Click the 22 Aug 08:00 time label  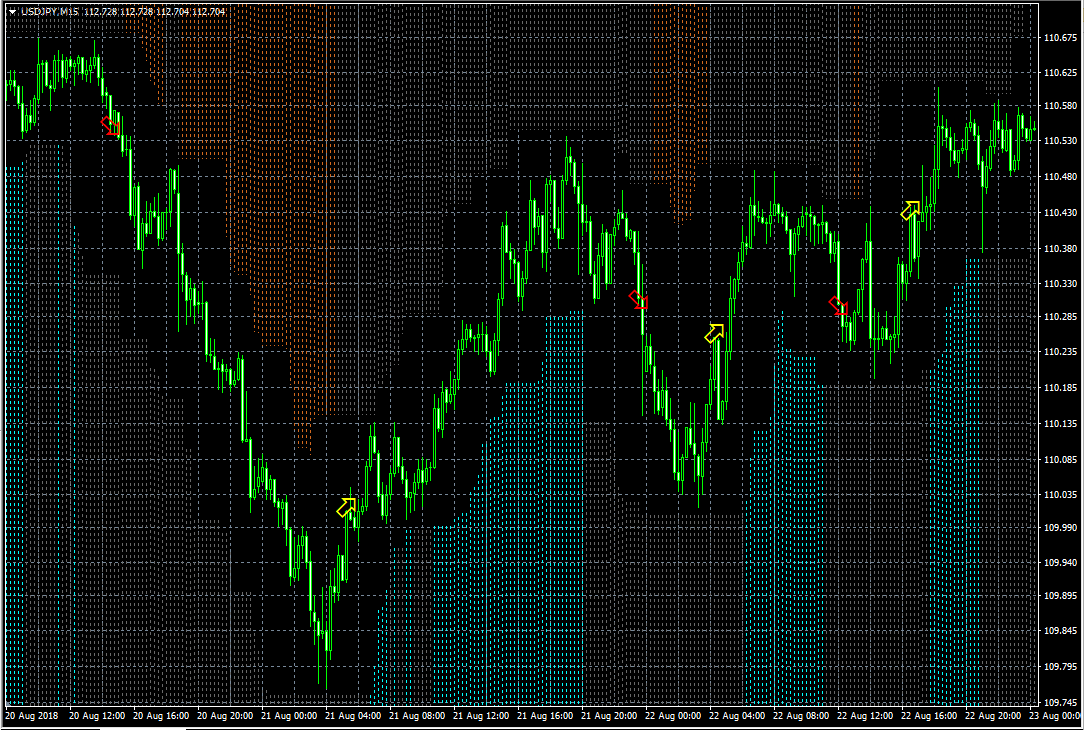pos(801,715)
